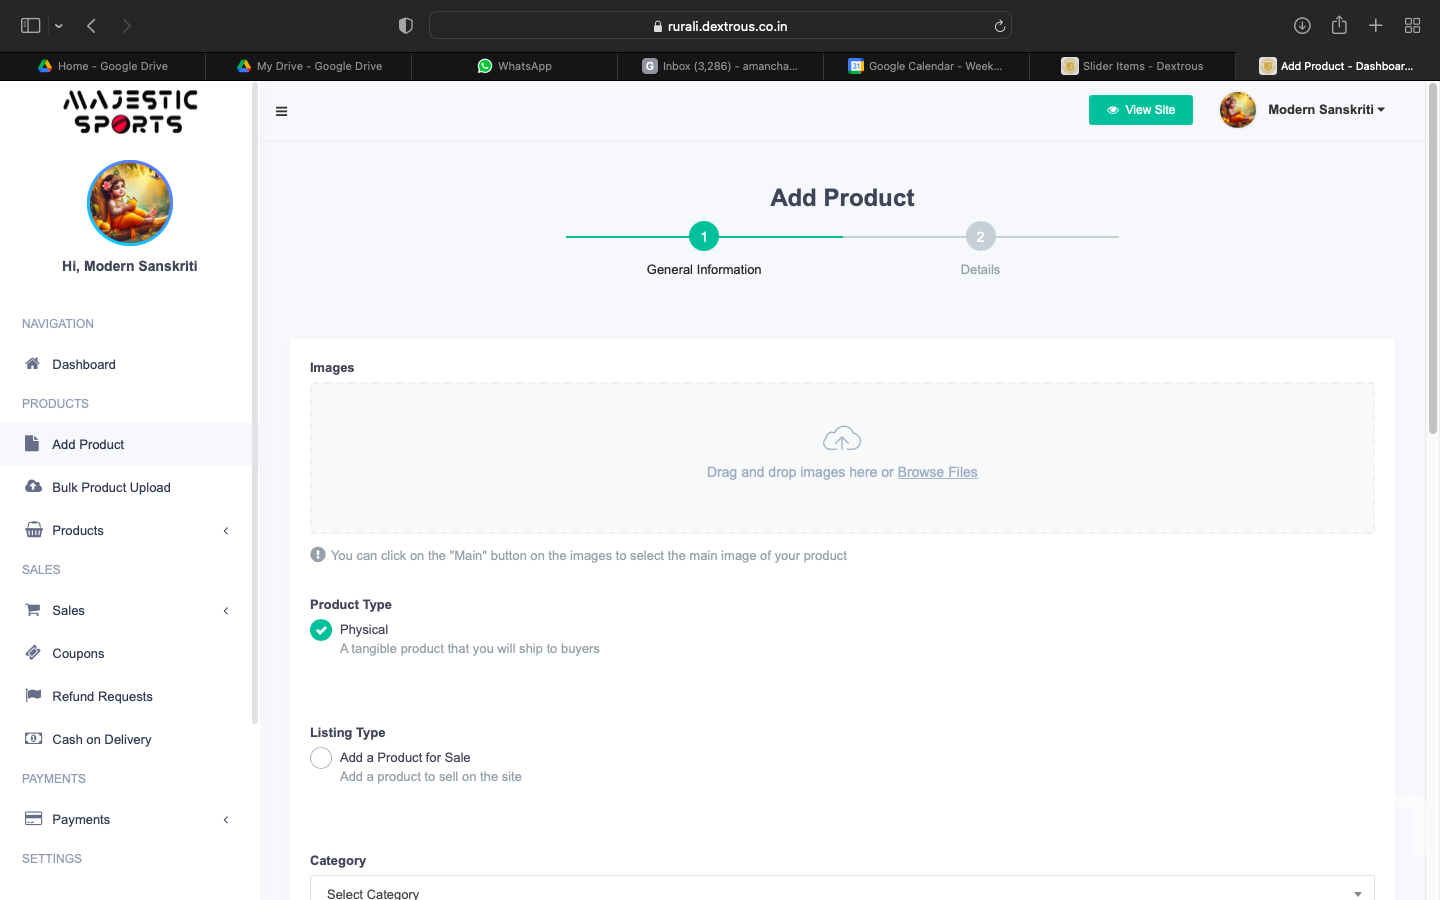Click the Coupons ticket icon
Image resolution: width=1440 pixels, height=900 pixels.
pyautogui.click(x=33, y=653)
